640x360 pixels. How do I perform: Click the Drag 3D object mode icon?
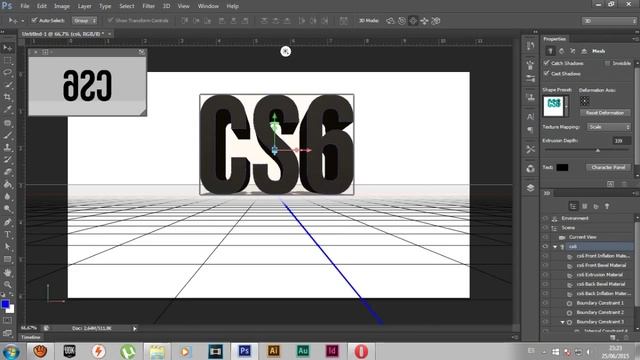[x=413, y=20]
